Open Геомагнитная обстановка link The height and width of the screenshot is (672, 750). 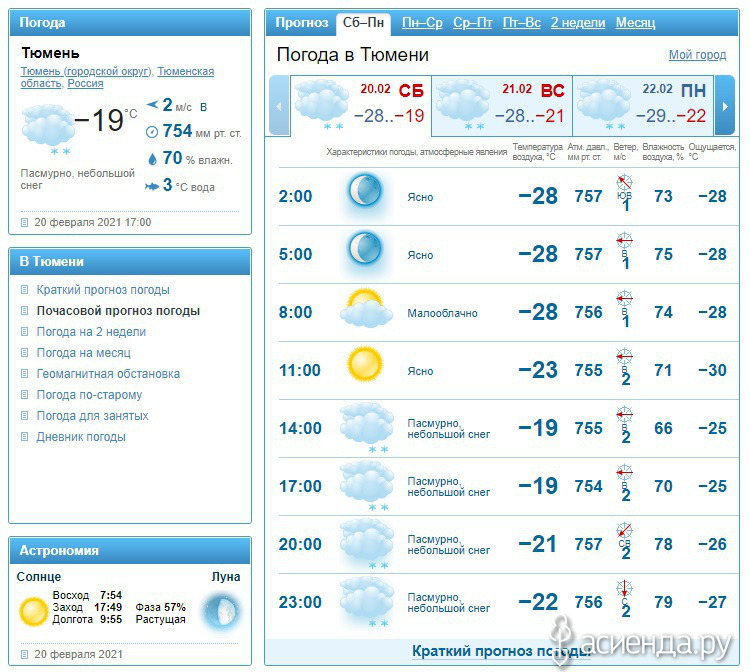pos(108,374)
